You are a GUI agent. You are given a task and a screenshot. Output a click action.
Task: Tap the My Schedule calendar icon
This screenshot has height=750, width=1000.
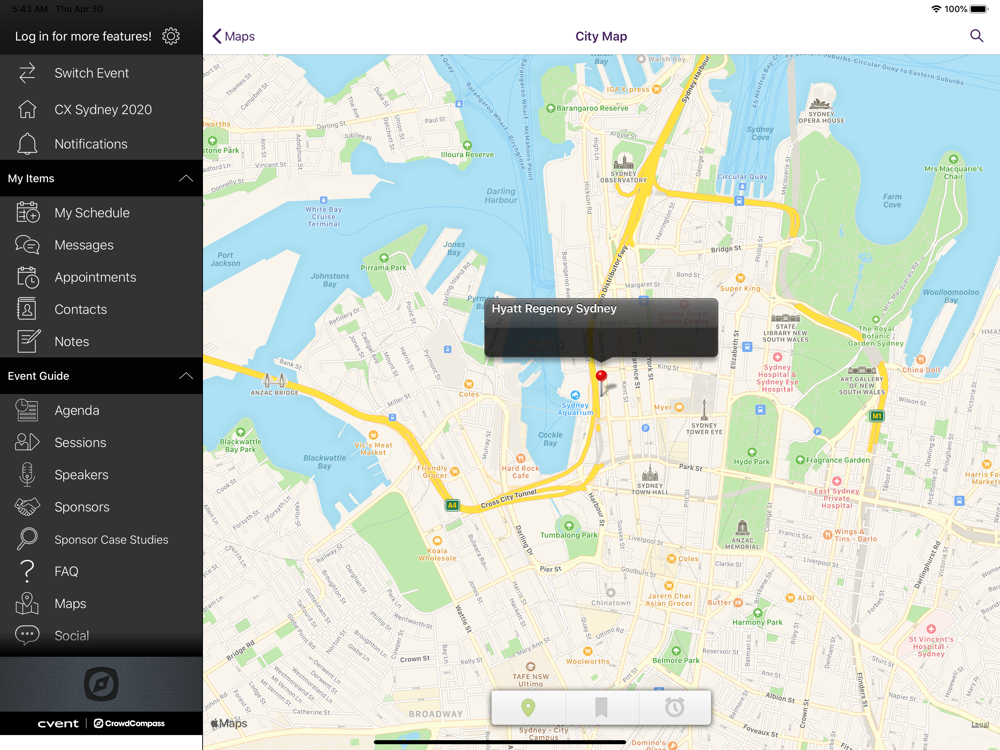pyautogui.click(x=27, y=212)
